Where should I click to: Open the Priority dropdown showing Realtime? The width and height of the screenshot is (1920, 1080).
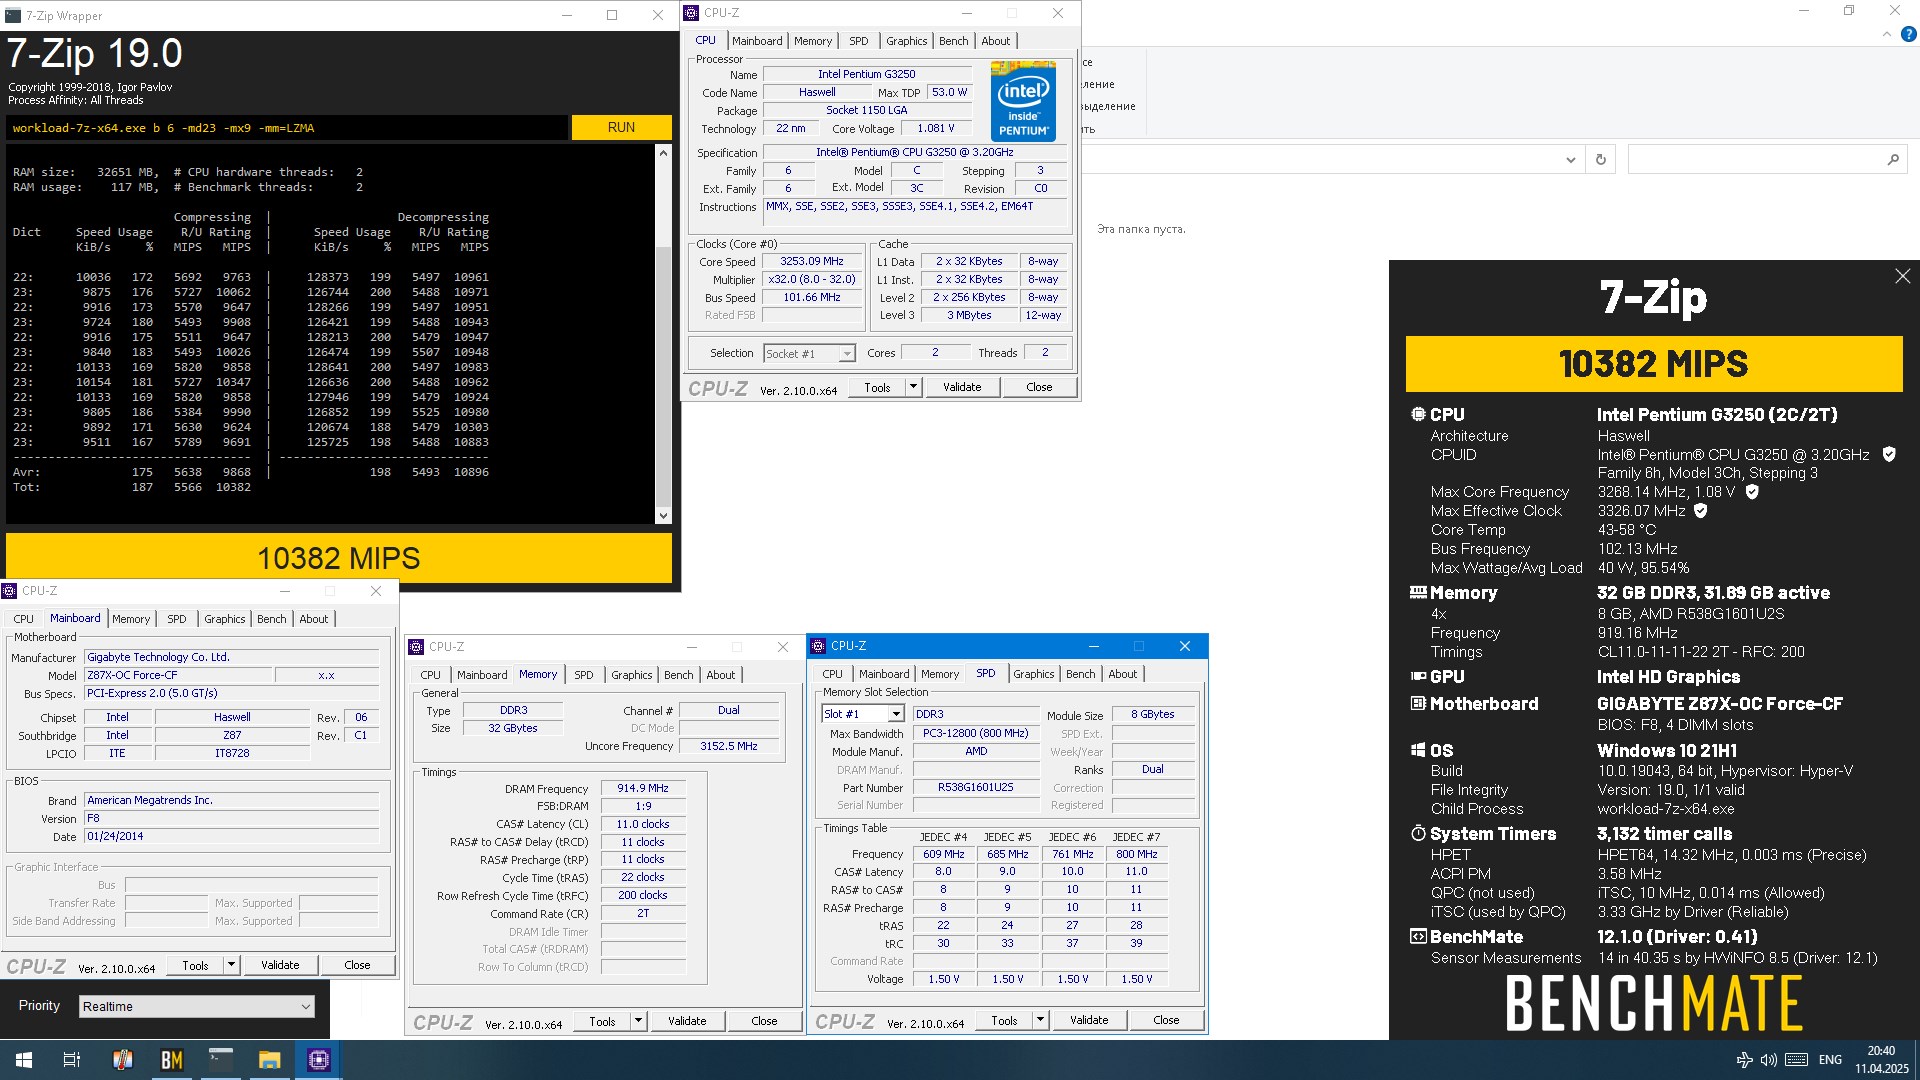197,1007
